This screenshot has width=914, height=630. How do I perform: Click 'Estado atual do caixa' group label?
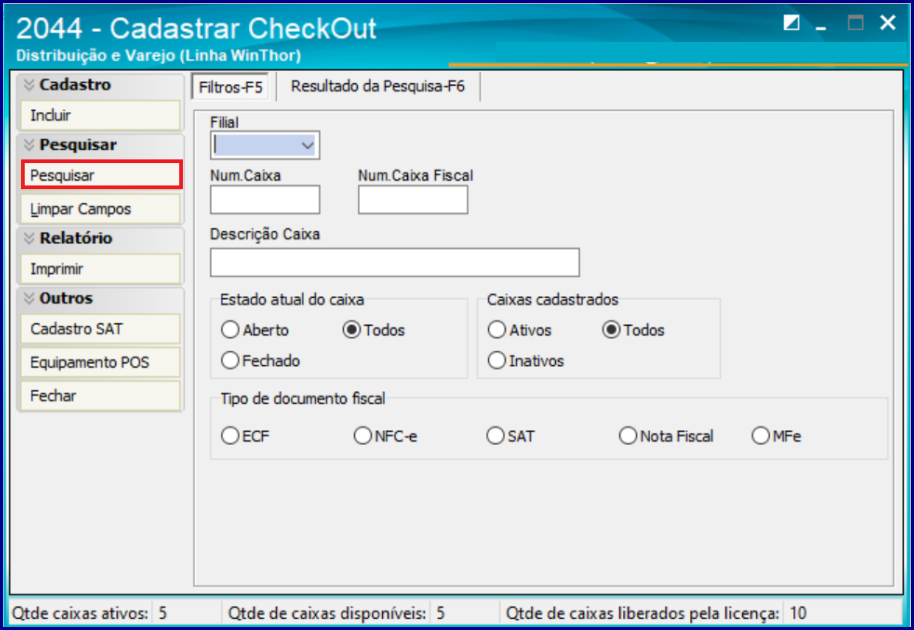[x=292, y=300]
